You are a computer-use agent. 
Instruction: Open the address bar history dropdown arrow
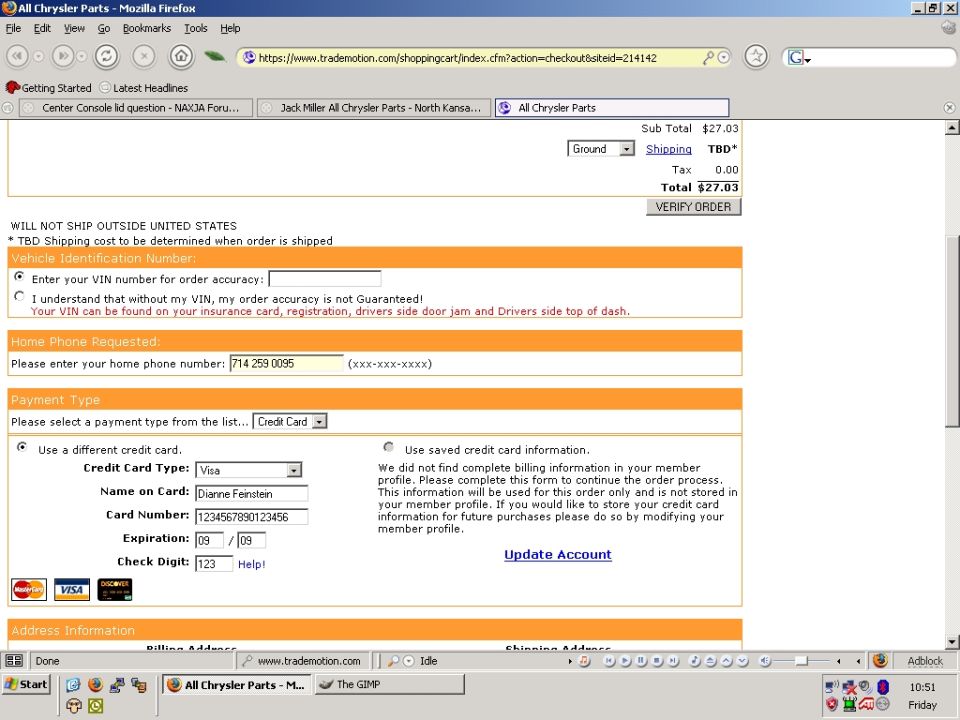tap(724, 58)
